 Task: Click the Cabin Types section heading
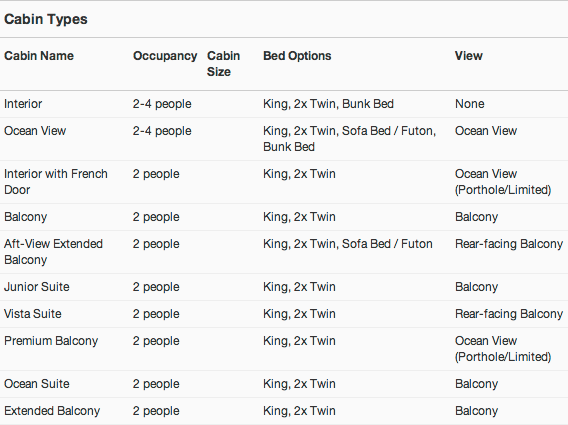click(x=46, y=19)
